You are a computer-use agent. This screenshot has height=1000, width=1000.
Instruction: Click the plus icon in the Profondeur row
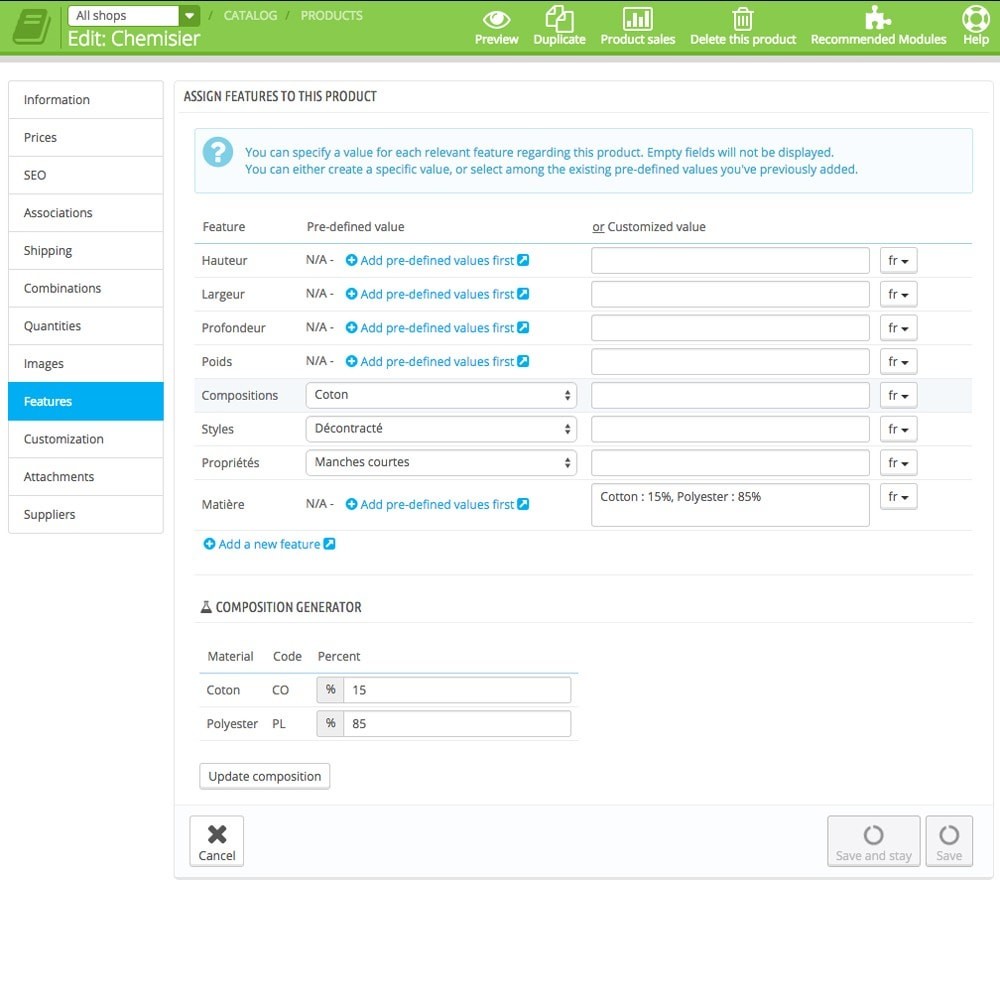[x=351, y=327]
